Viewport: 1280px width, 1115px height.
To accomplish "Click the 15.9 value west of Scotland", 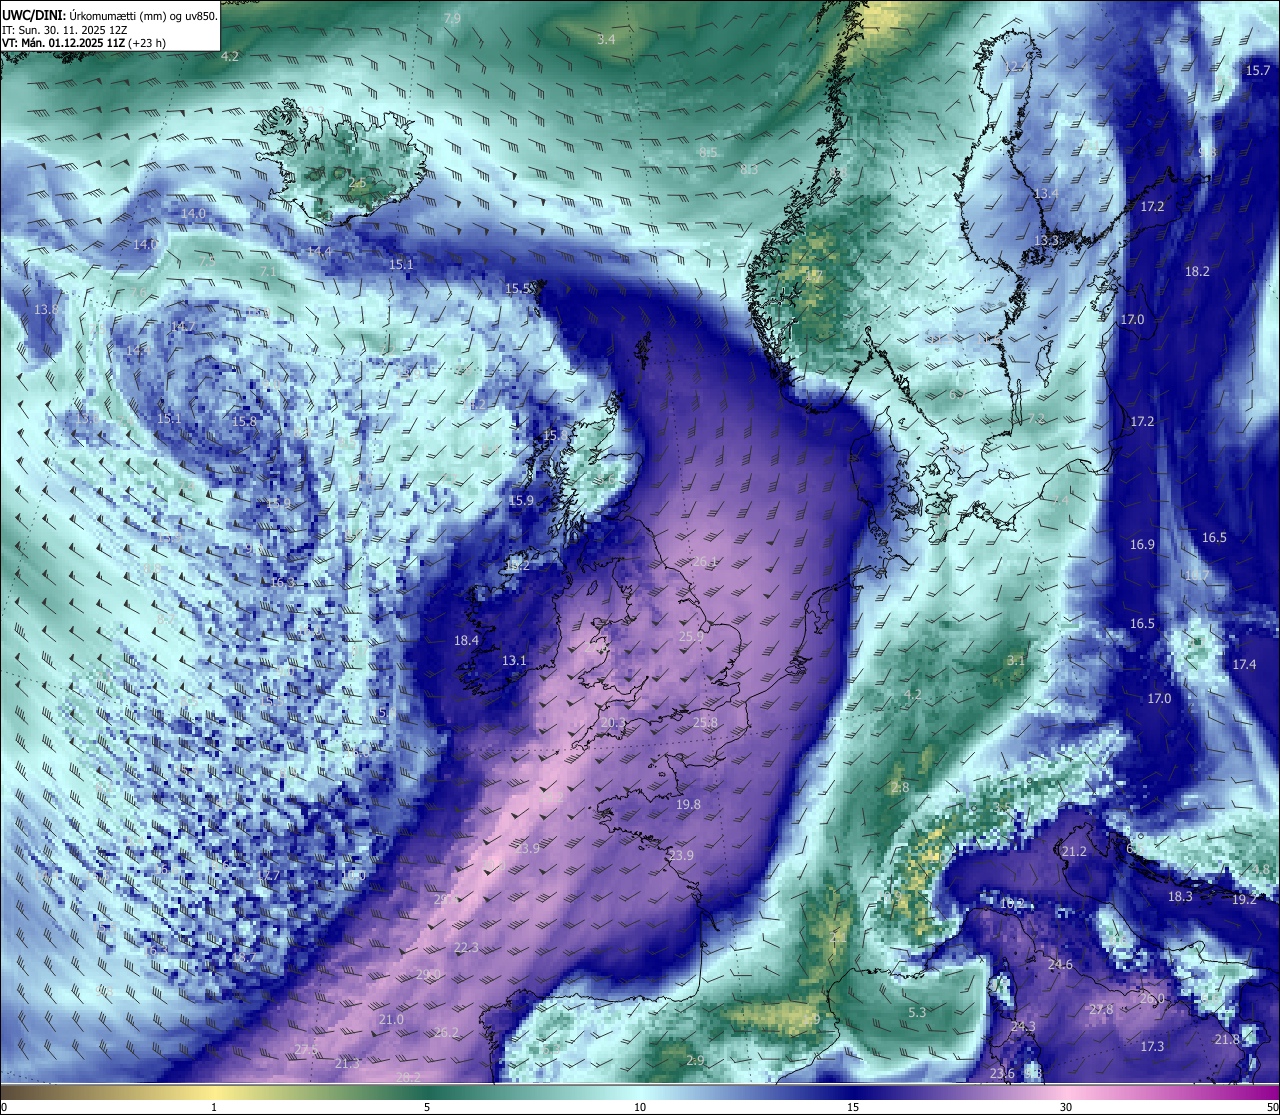I will coord(521,500).
